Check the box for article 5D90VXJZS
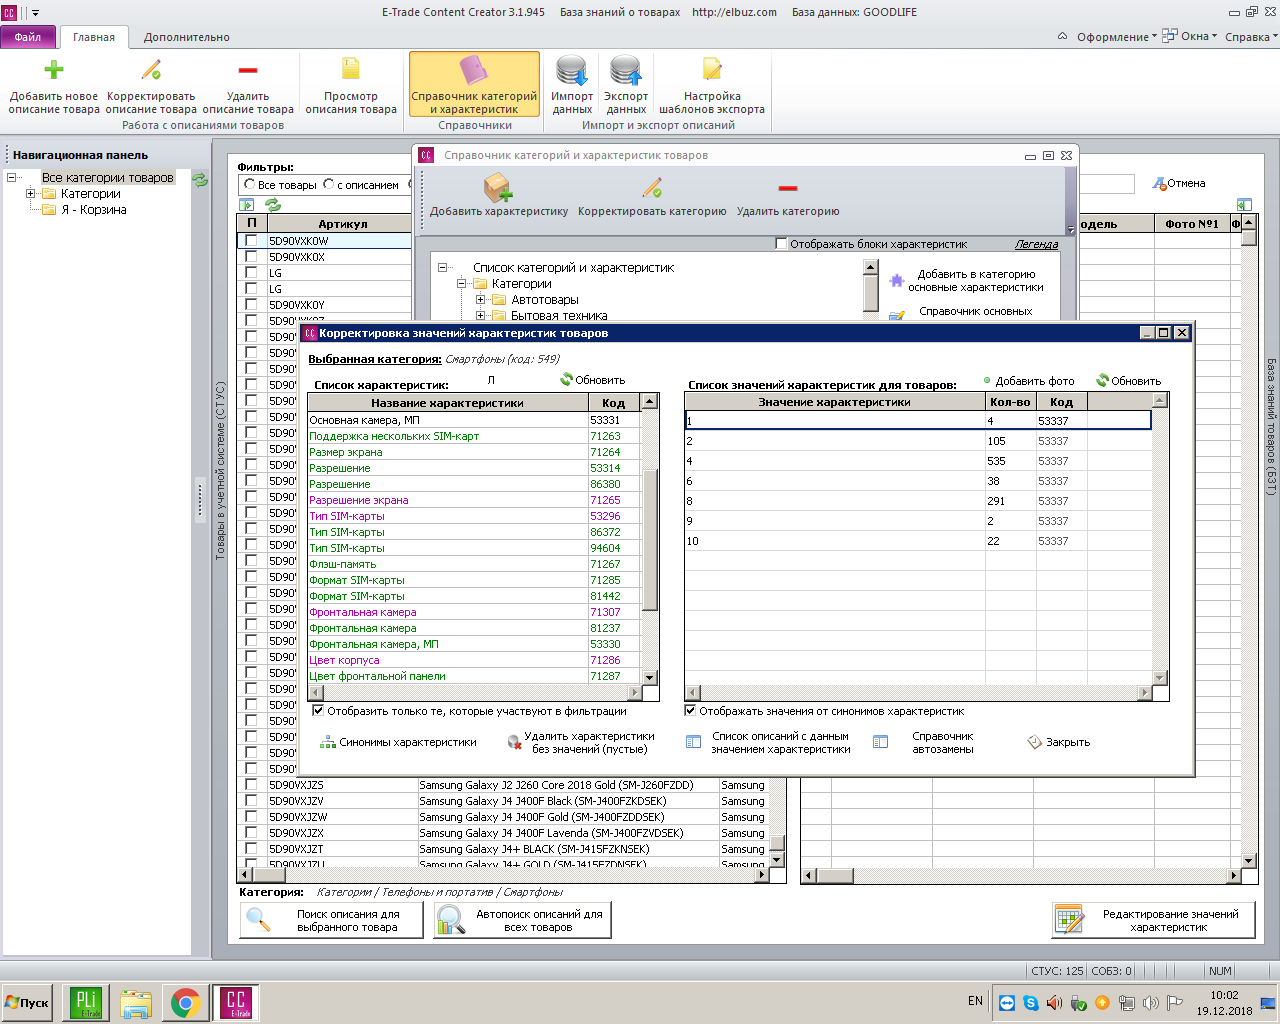Viewport: 1280px width, 1024px height. pos(251,785)
